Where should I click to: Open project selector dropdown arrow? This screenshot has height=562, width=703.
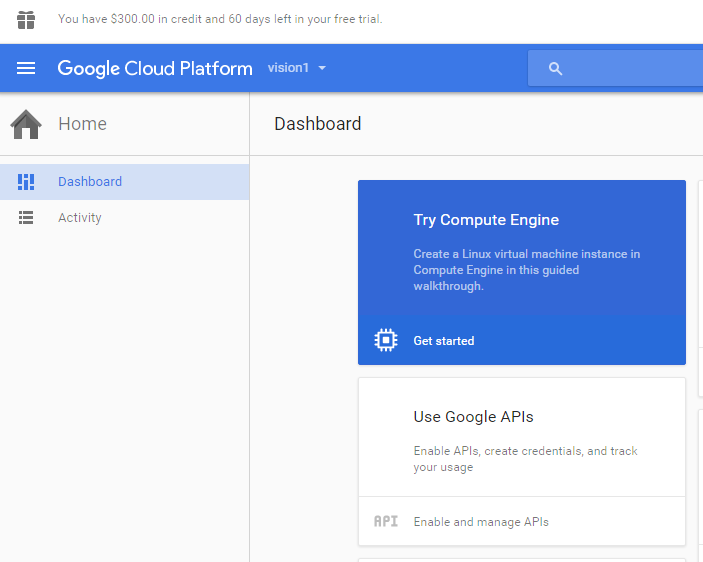pos(322,68)
